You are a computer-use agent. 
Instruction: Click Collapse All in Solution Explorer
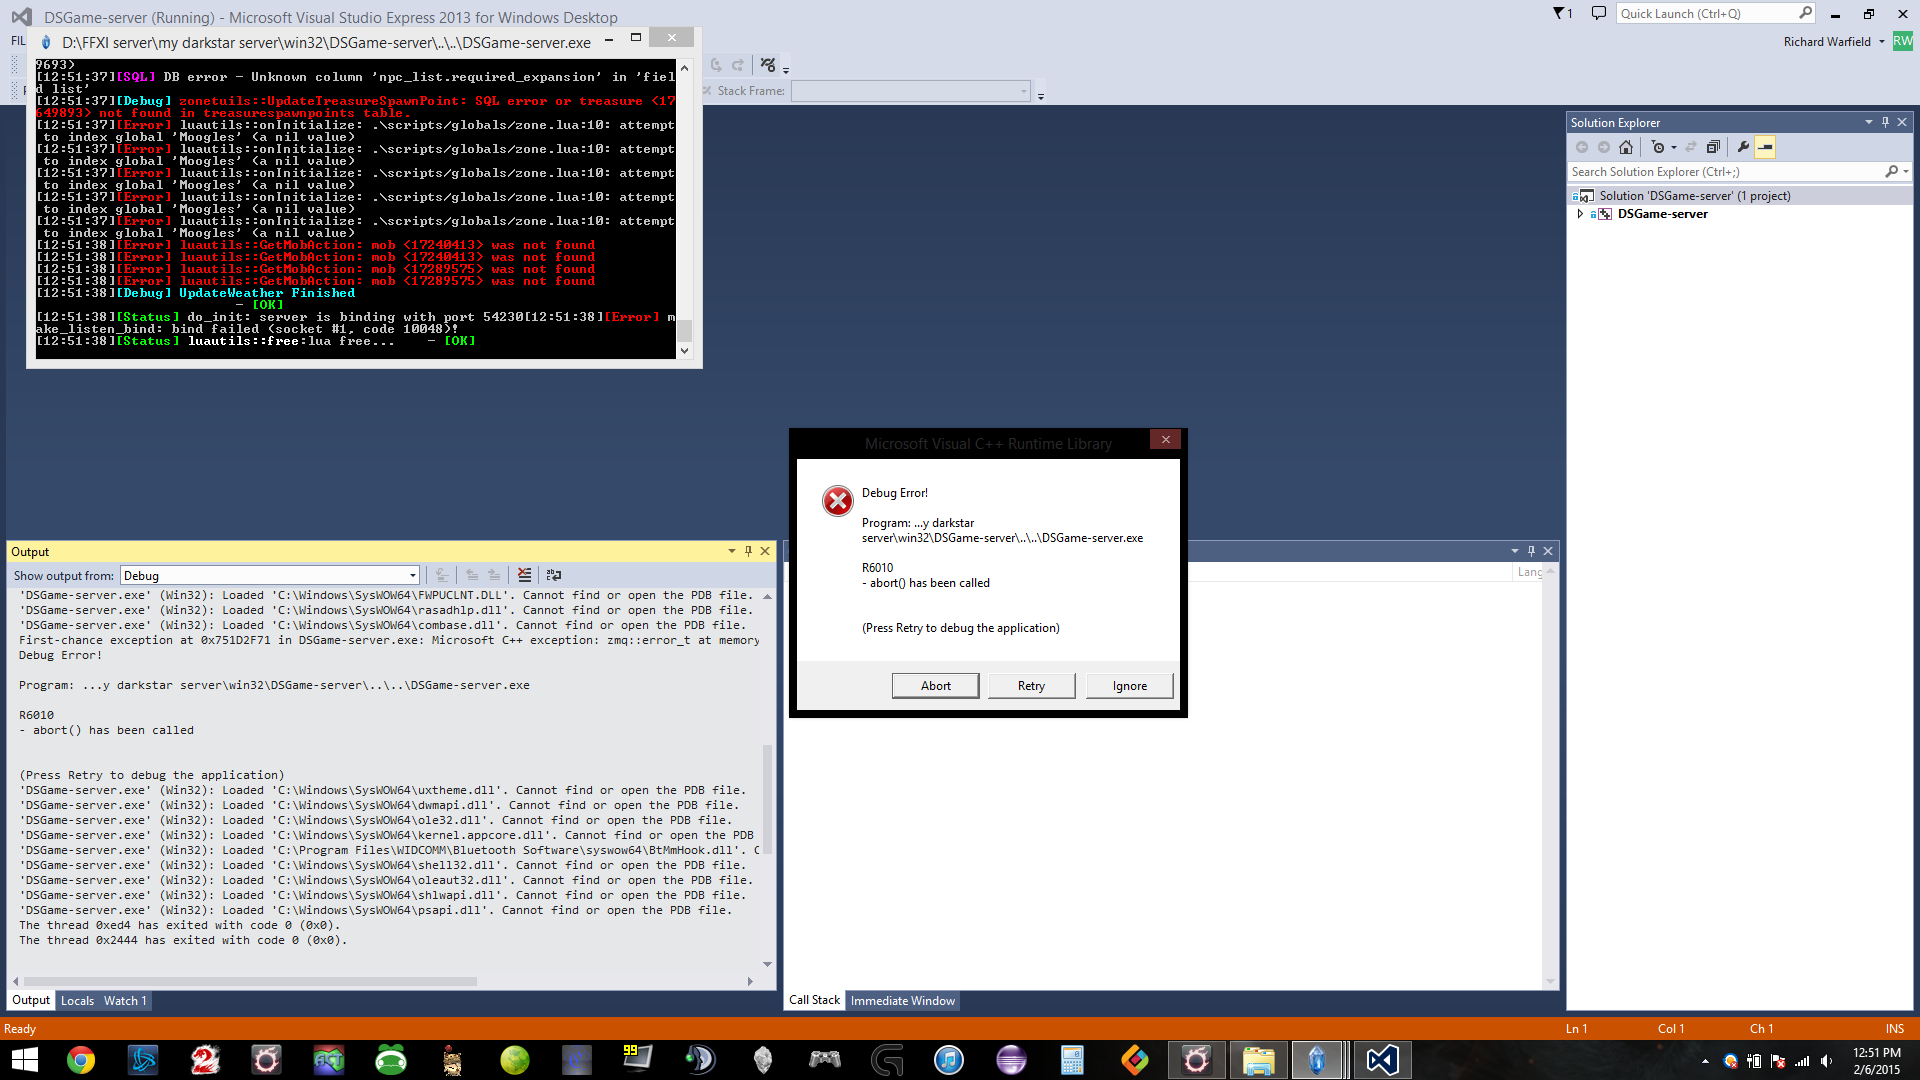[x=1713, y=147]
